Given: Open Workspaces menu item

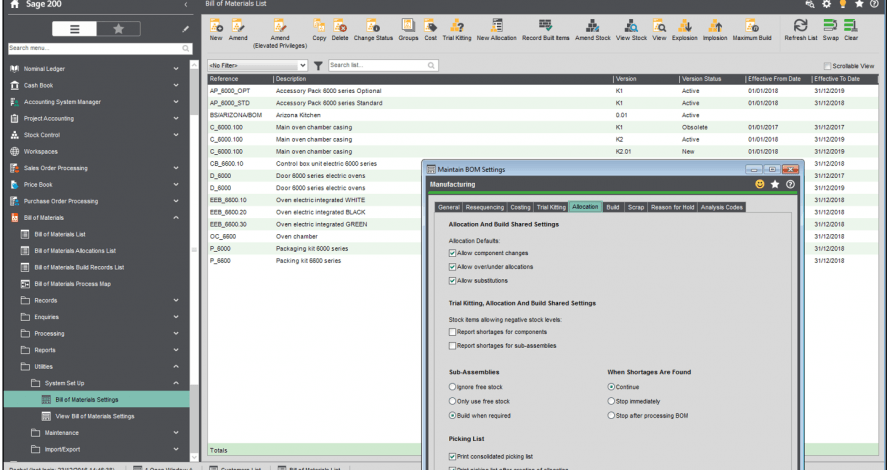Looking at the screenshot, I should click(x=40, y=152).
